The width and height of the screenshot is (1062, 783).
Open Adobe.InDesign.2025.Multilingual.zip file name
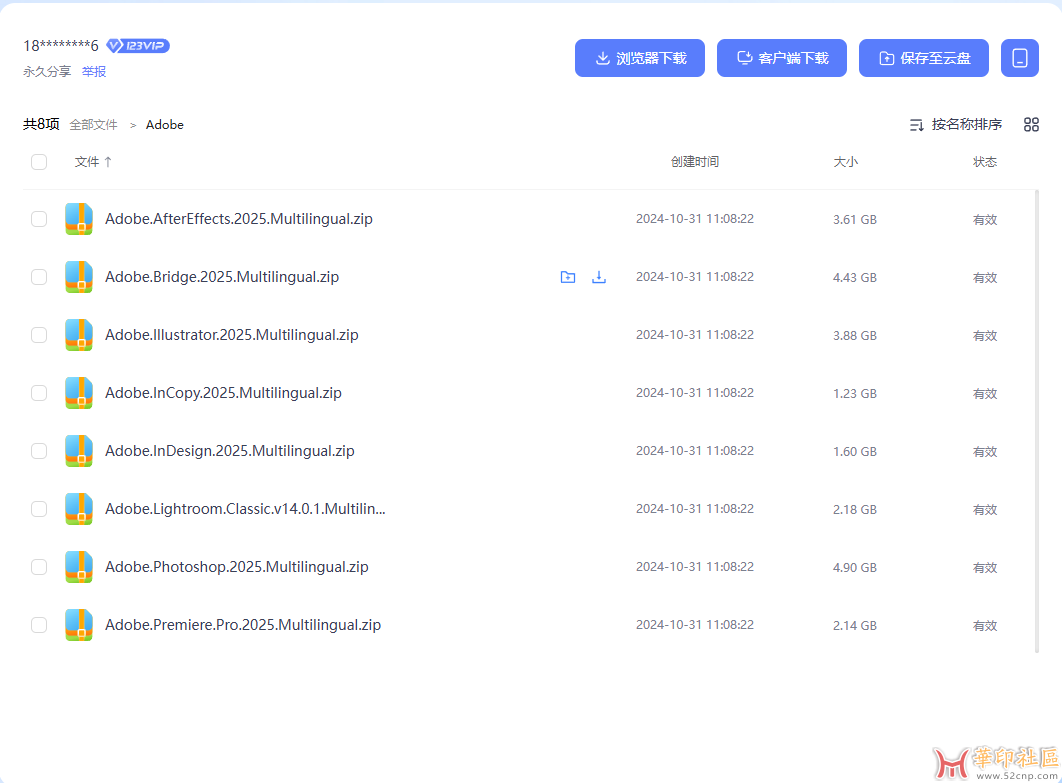pyautogui.click(x=230, y=451)
